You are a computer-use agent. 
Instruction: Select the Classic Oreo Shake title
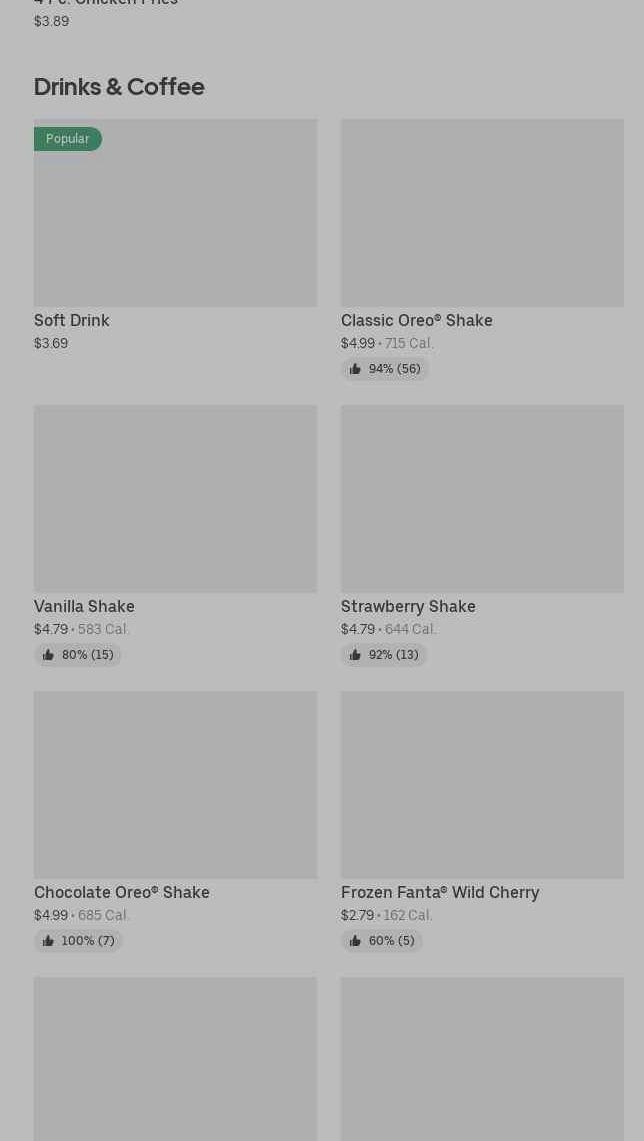coord(416,320)
